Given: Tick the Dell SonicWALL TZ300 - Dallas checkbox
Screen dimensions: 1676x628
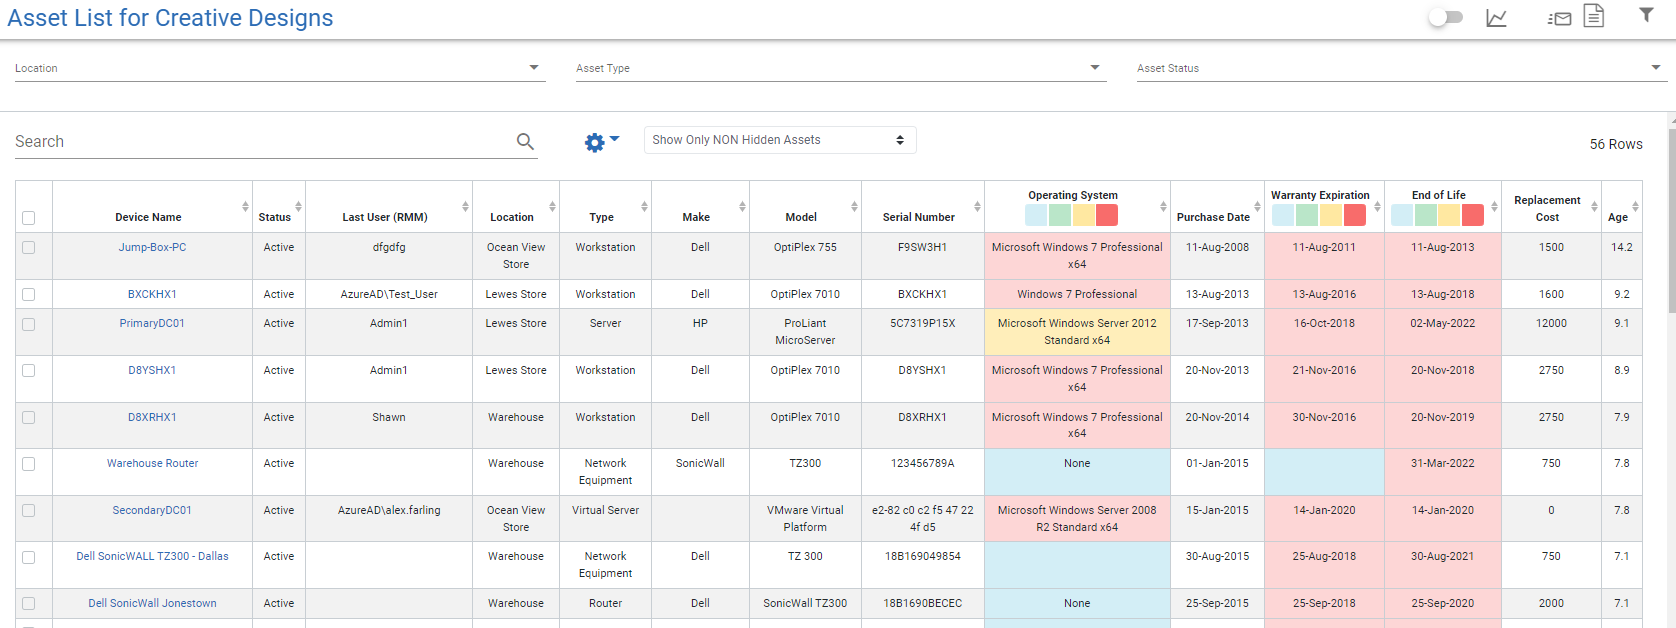Looking at the screenshot, I should [x=29, y=558].
